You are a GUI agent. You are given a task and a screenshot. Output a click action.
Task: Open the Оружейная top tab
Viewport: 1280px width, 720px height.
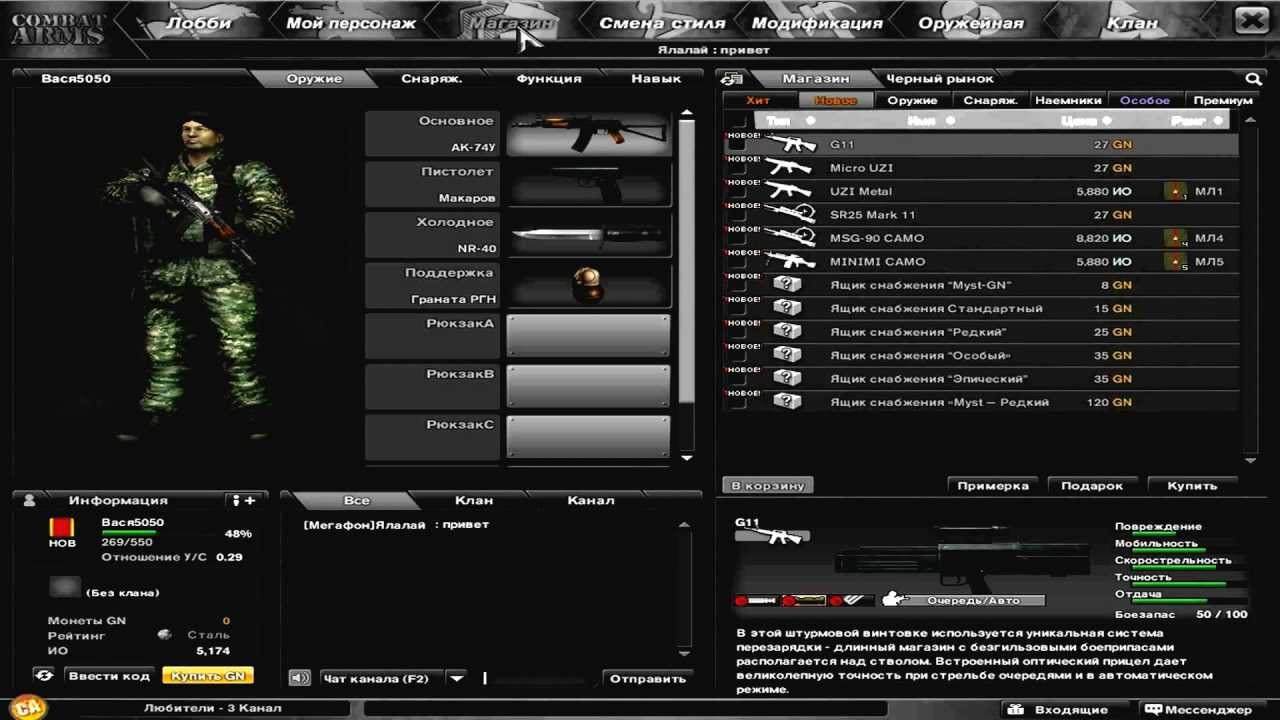point(971,23)
